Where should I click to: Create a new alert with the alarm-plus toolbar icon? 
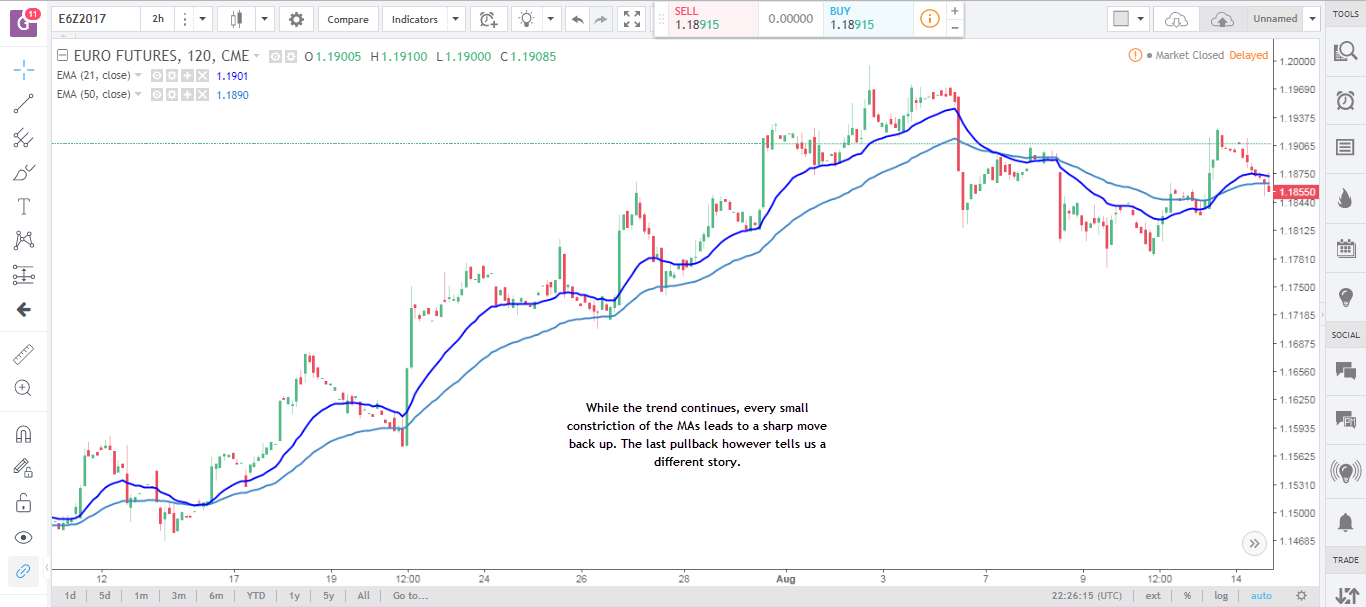488,18
